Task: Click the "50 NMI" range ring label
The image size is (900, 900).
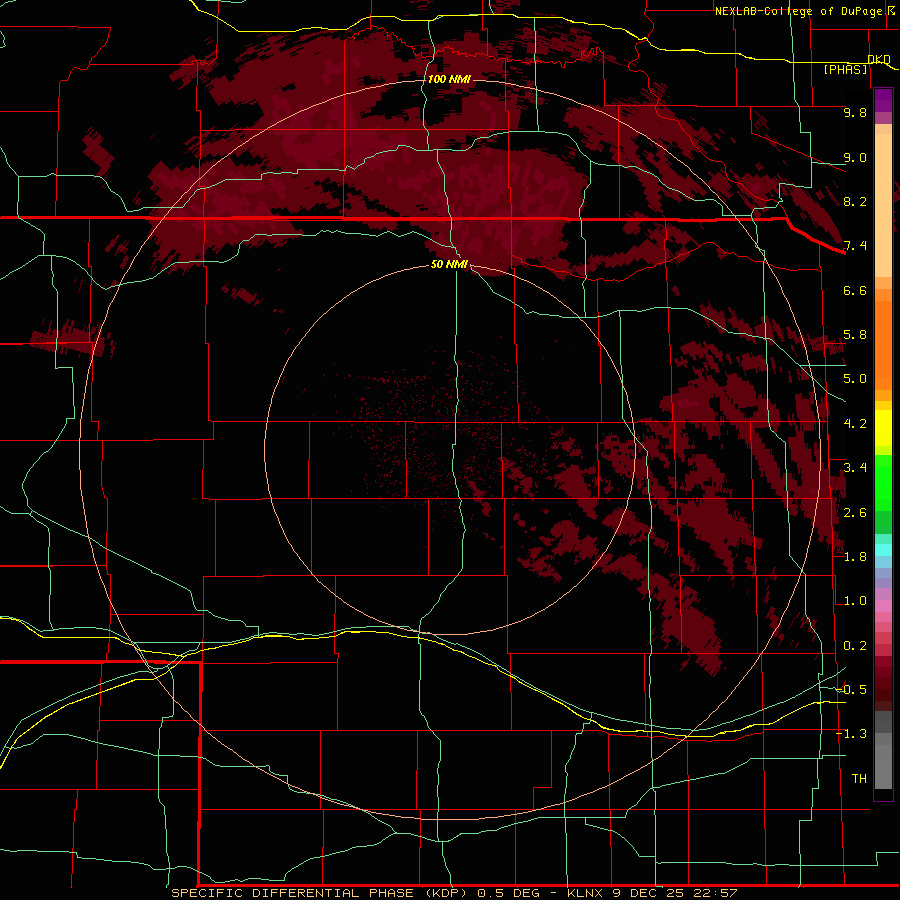Action: (x=449, y=264)
